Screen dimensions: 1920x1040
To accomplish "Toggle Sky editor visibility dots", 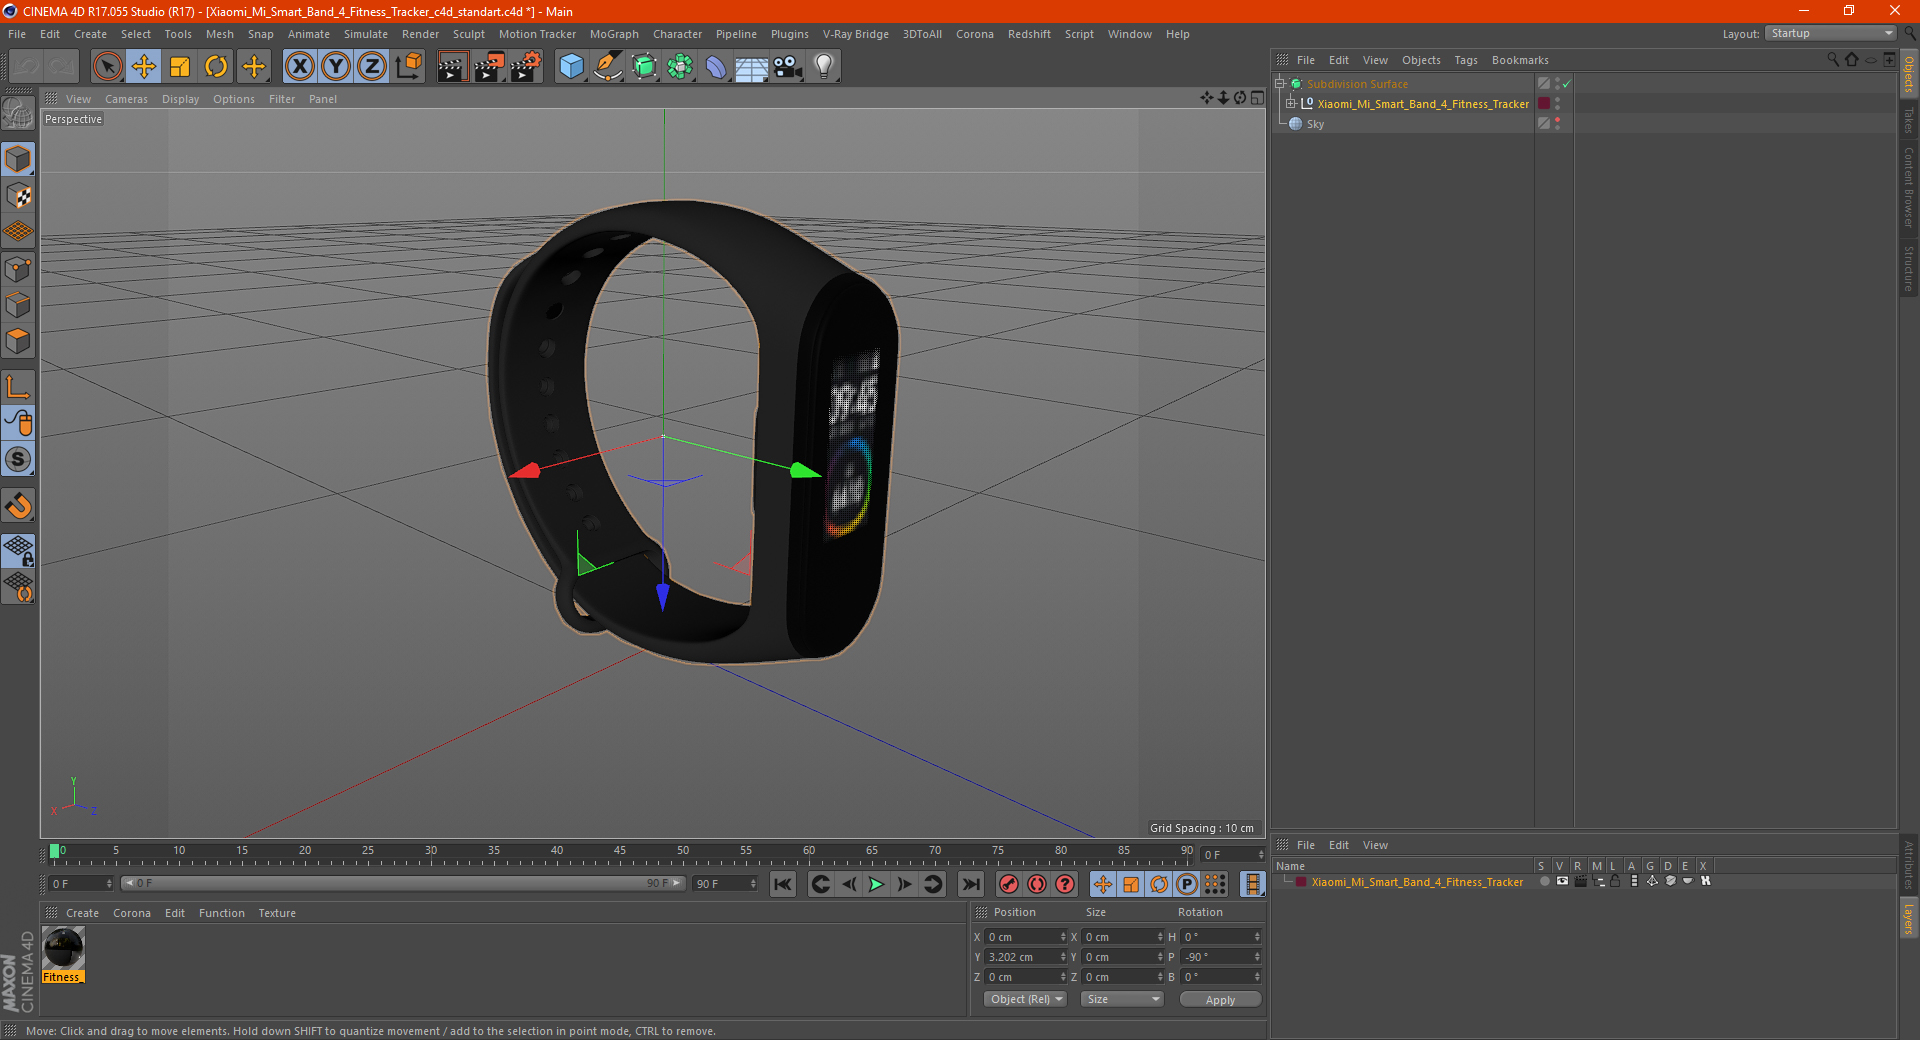I will pyautogui.click(x=1557, y=124).
